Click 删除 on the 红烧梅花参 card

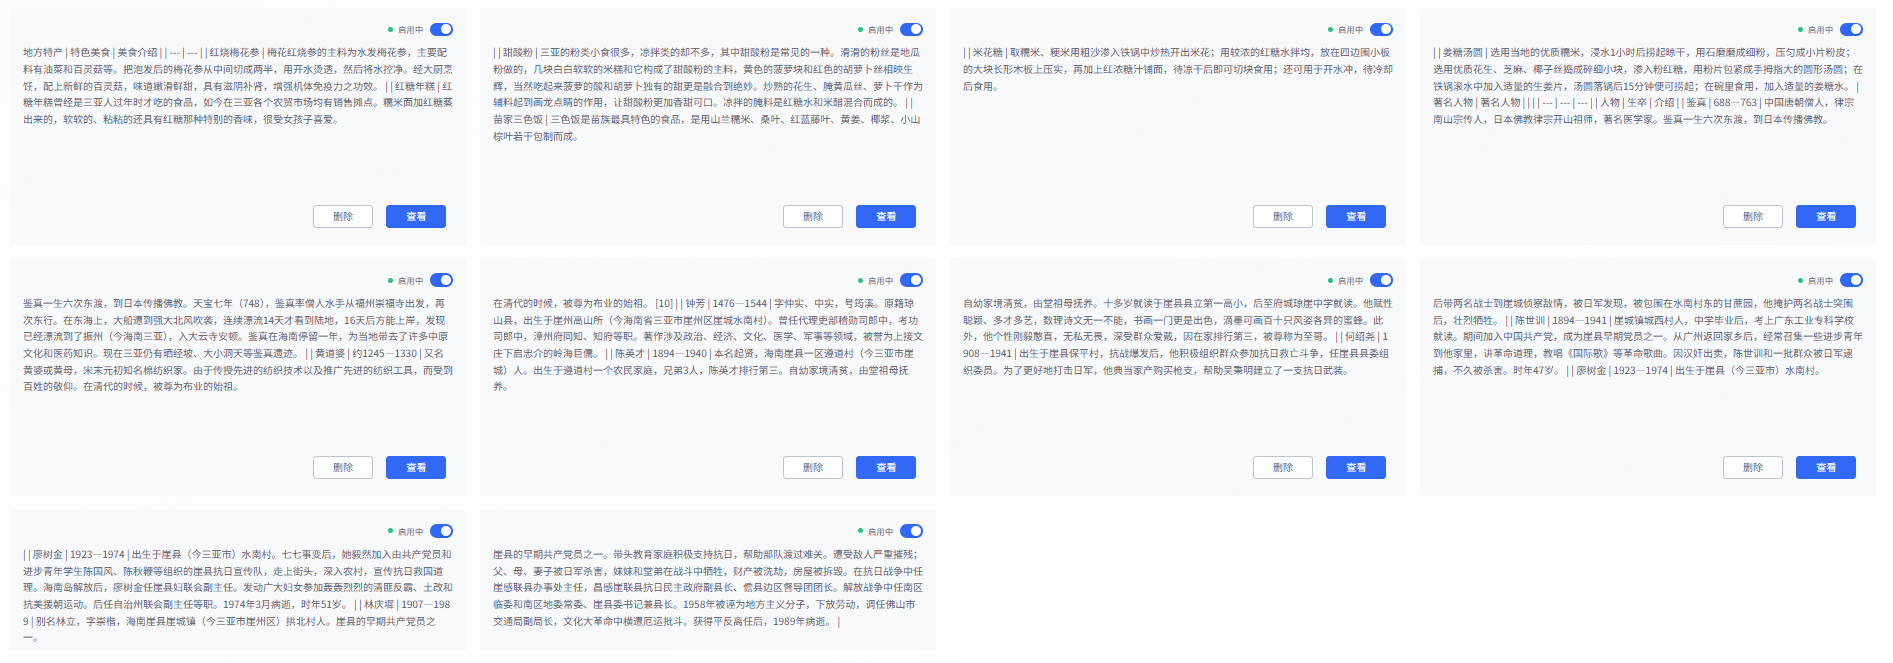(x=343, y=217)
